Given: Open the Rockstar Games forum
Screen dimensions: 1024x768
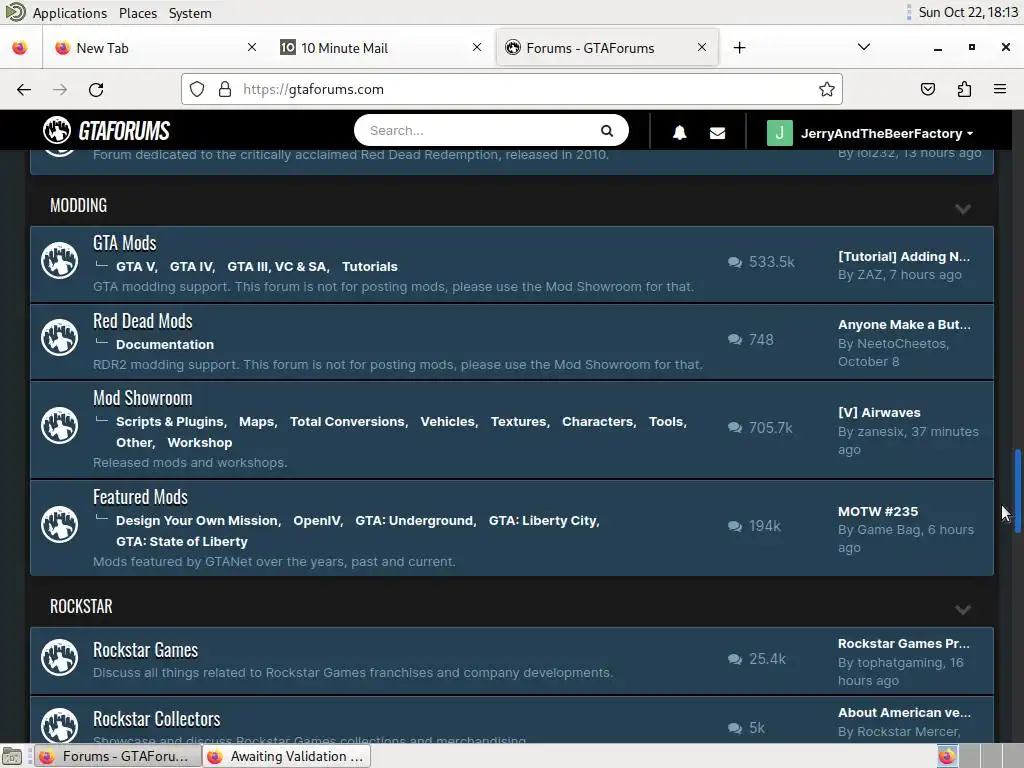Looking at the screenshot, I should pos(146,650).
